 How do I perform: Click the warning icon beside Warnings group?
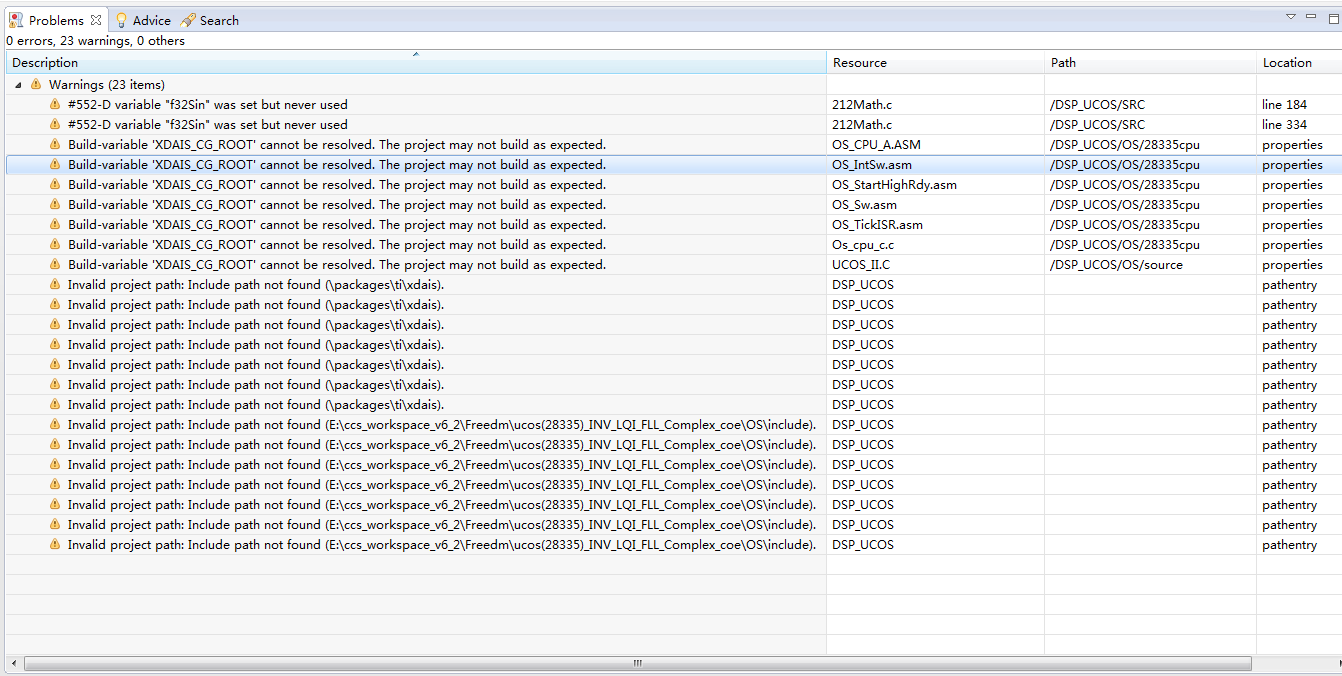(x=36, y=85)
